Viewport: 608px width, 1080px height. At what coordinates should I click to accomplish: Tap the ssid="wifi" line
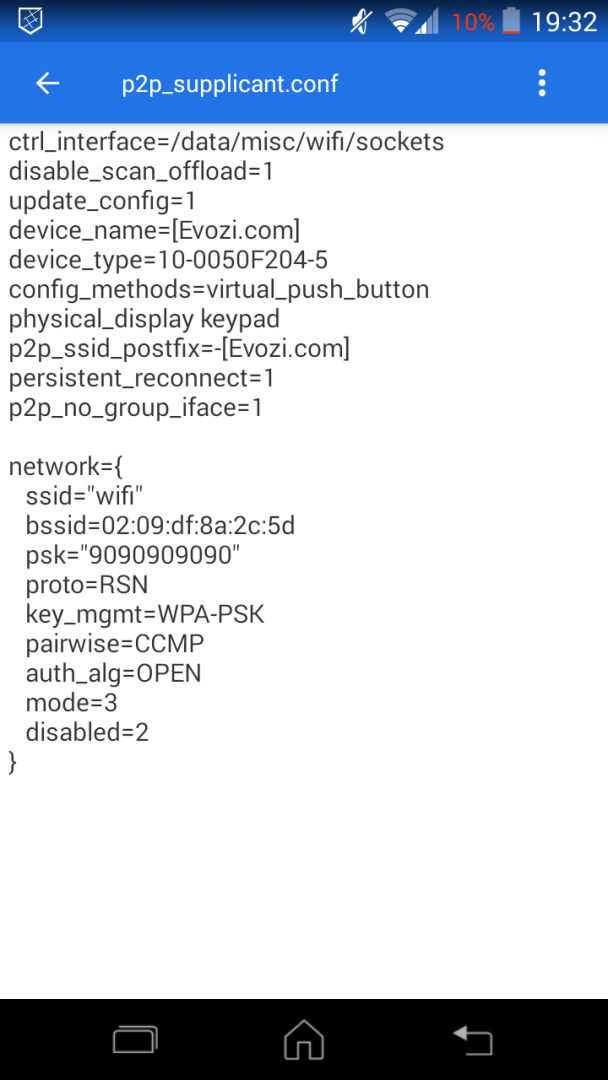point(85,495)
